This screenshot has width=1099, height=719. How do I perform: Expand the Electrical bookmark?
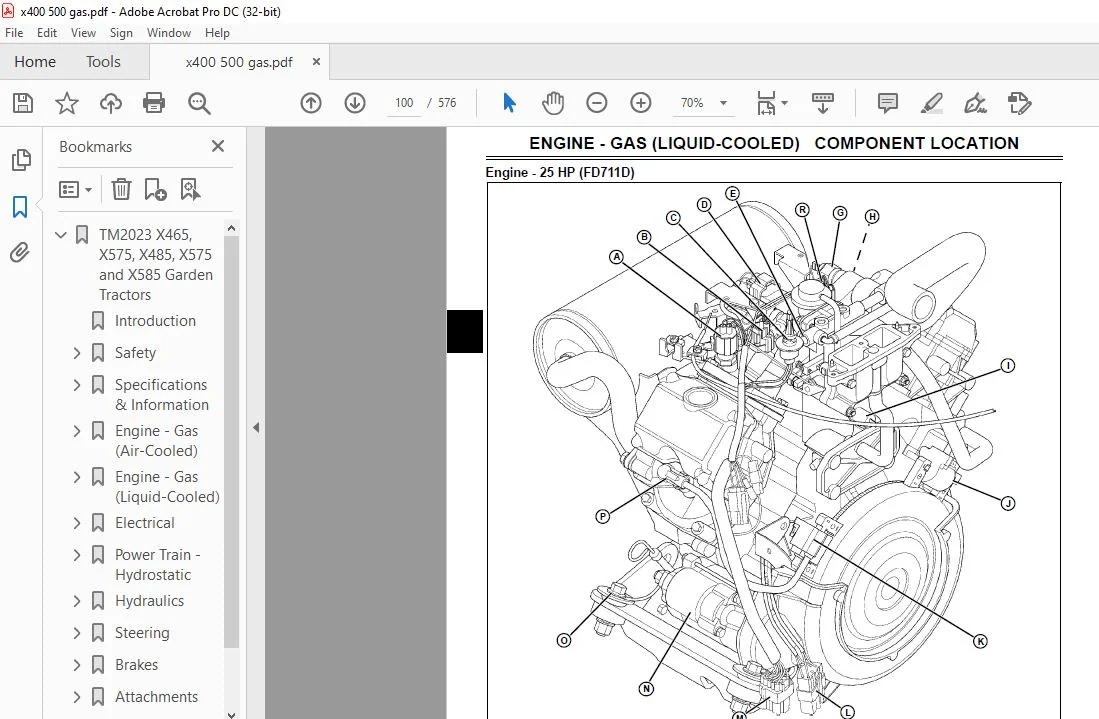pos(77,523)
